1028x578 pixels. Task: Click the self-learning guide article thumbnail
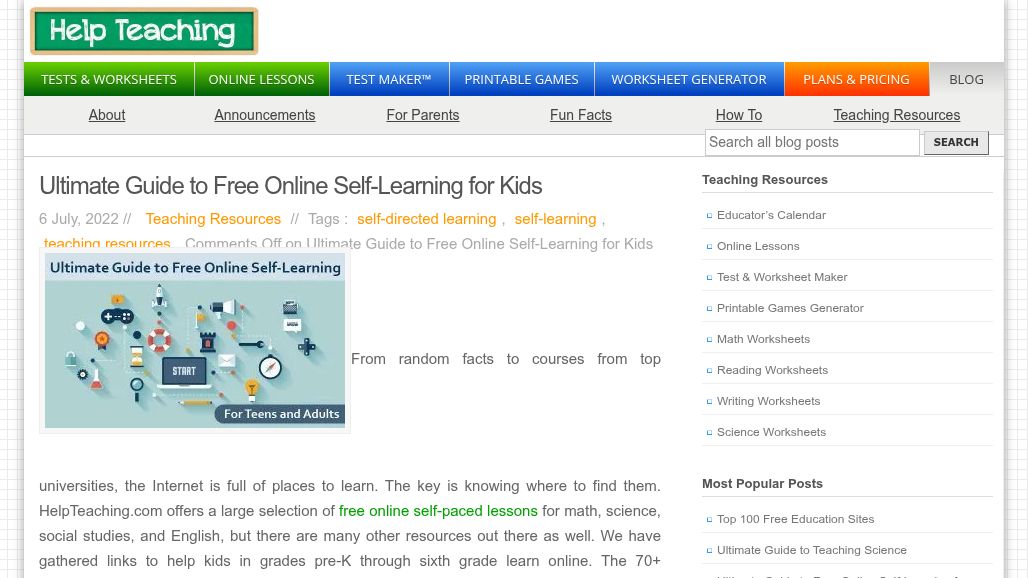[x=195, y=341]
